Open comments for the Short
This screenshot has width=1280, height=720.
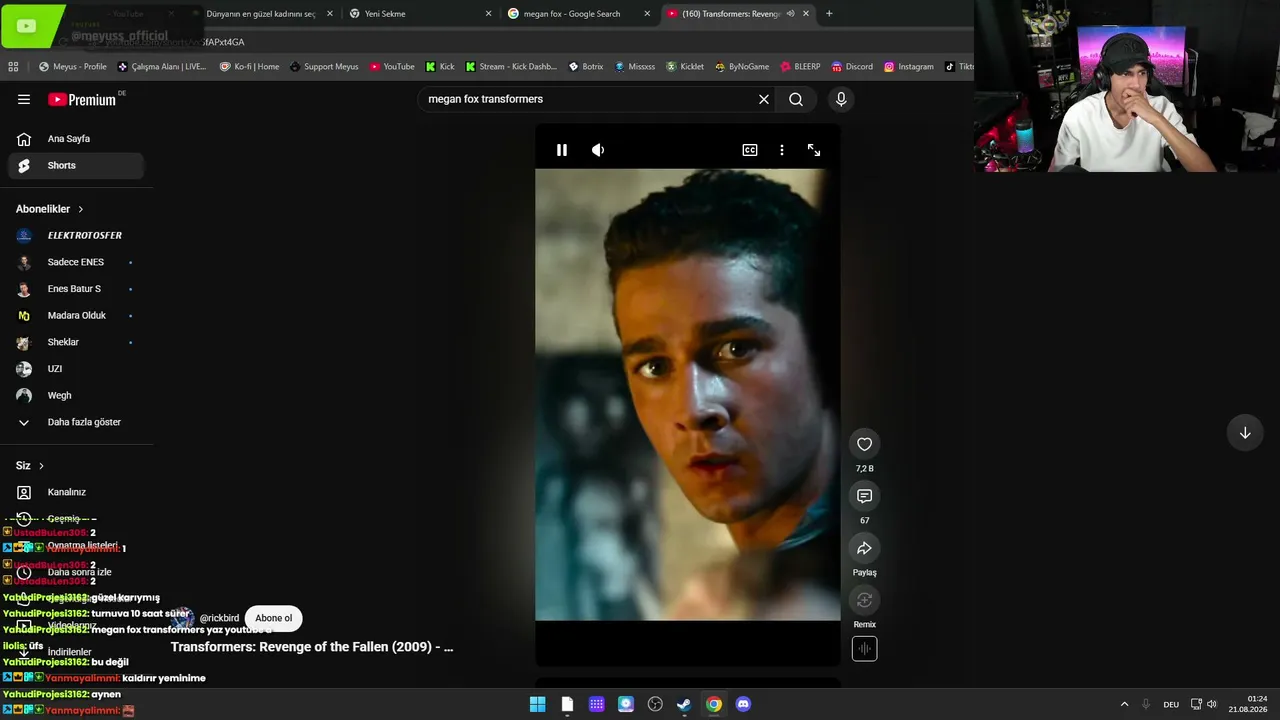click(x=865, y=496)
